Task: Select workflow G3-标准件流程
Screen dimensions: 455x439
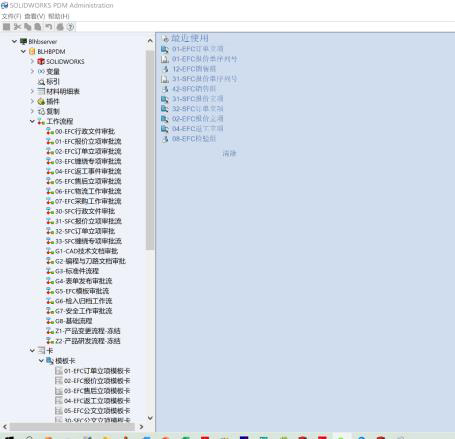Action: 77,271
